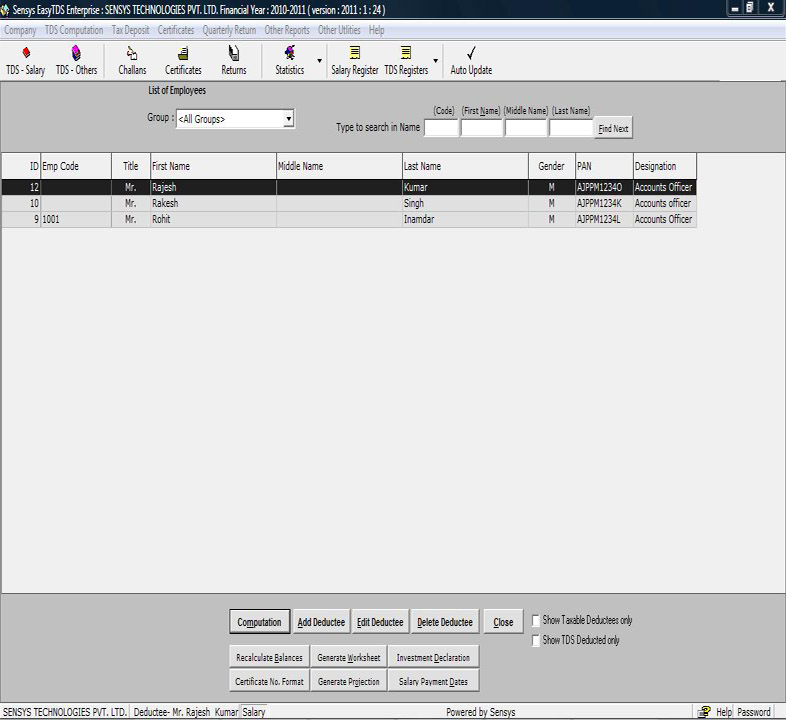This screenshot has height=722, width=786.
Task: Open the Other Reports menu
Action: tap(287, 30)
